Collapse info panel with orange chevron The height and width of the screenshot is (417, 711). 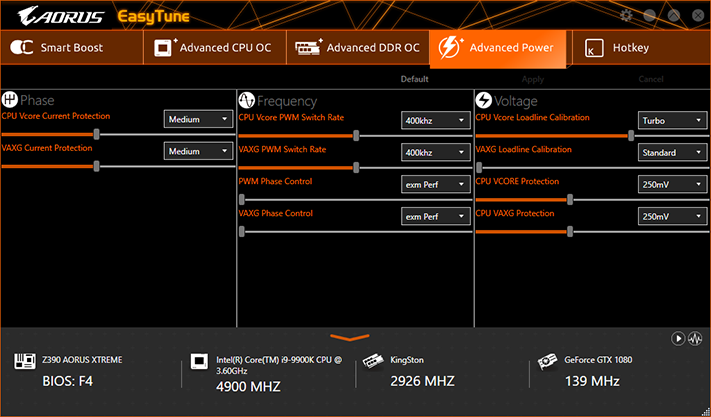tap(350, 338)
